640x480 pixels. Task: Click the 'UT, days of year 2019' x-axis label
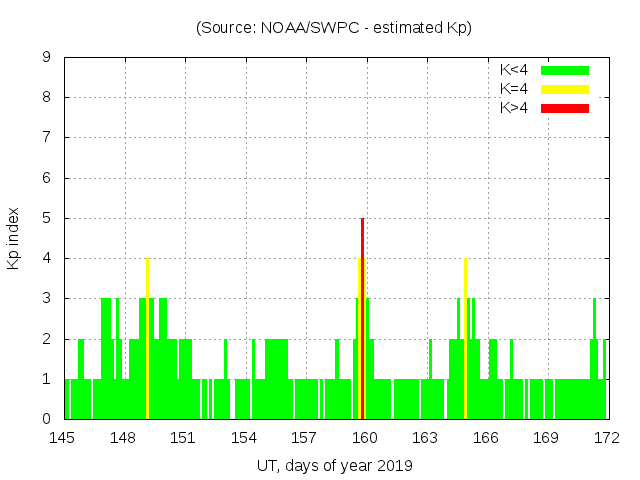click(334, 465)
